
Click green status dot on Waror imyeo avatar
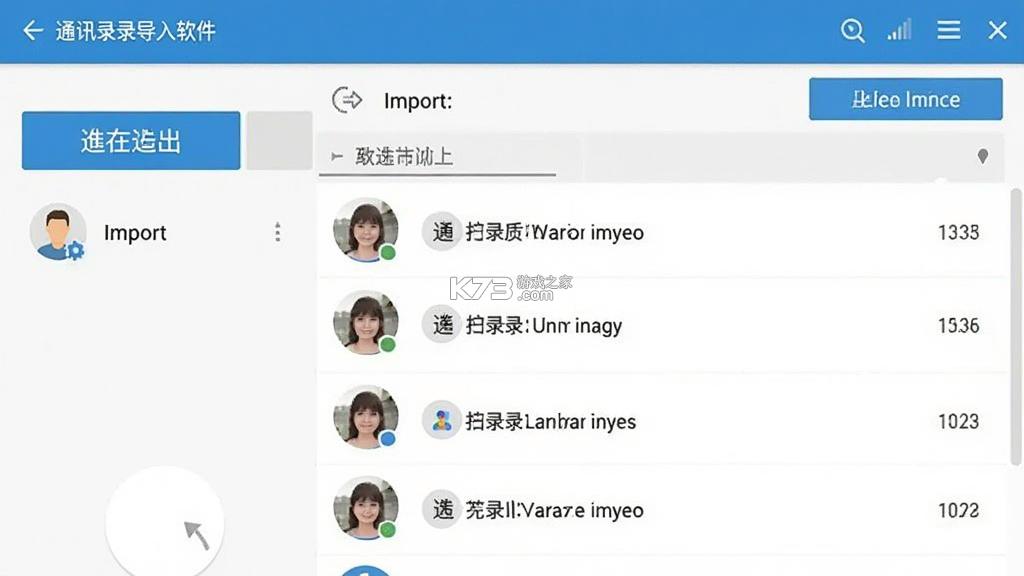pos(388,252)
